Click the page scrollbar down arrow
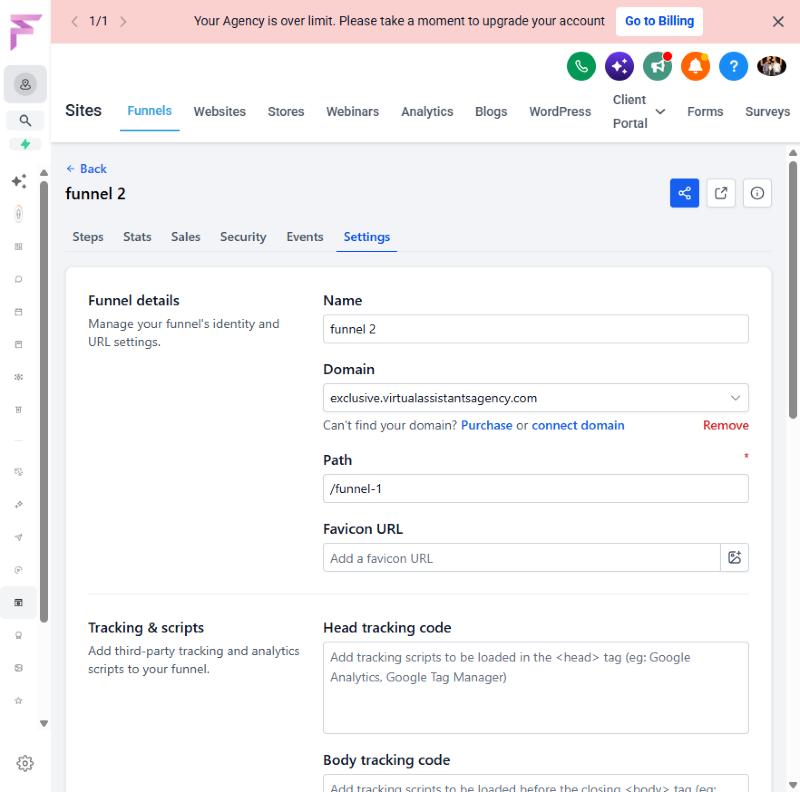This screenshot has width=800, height=792. pos(792,785)
